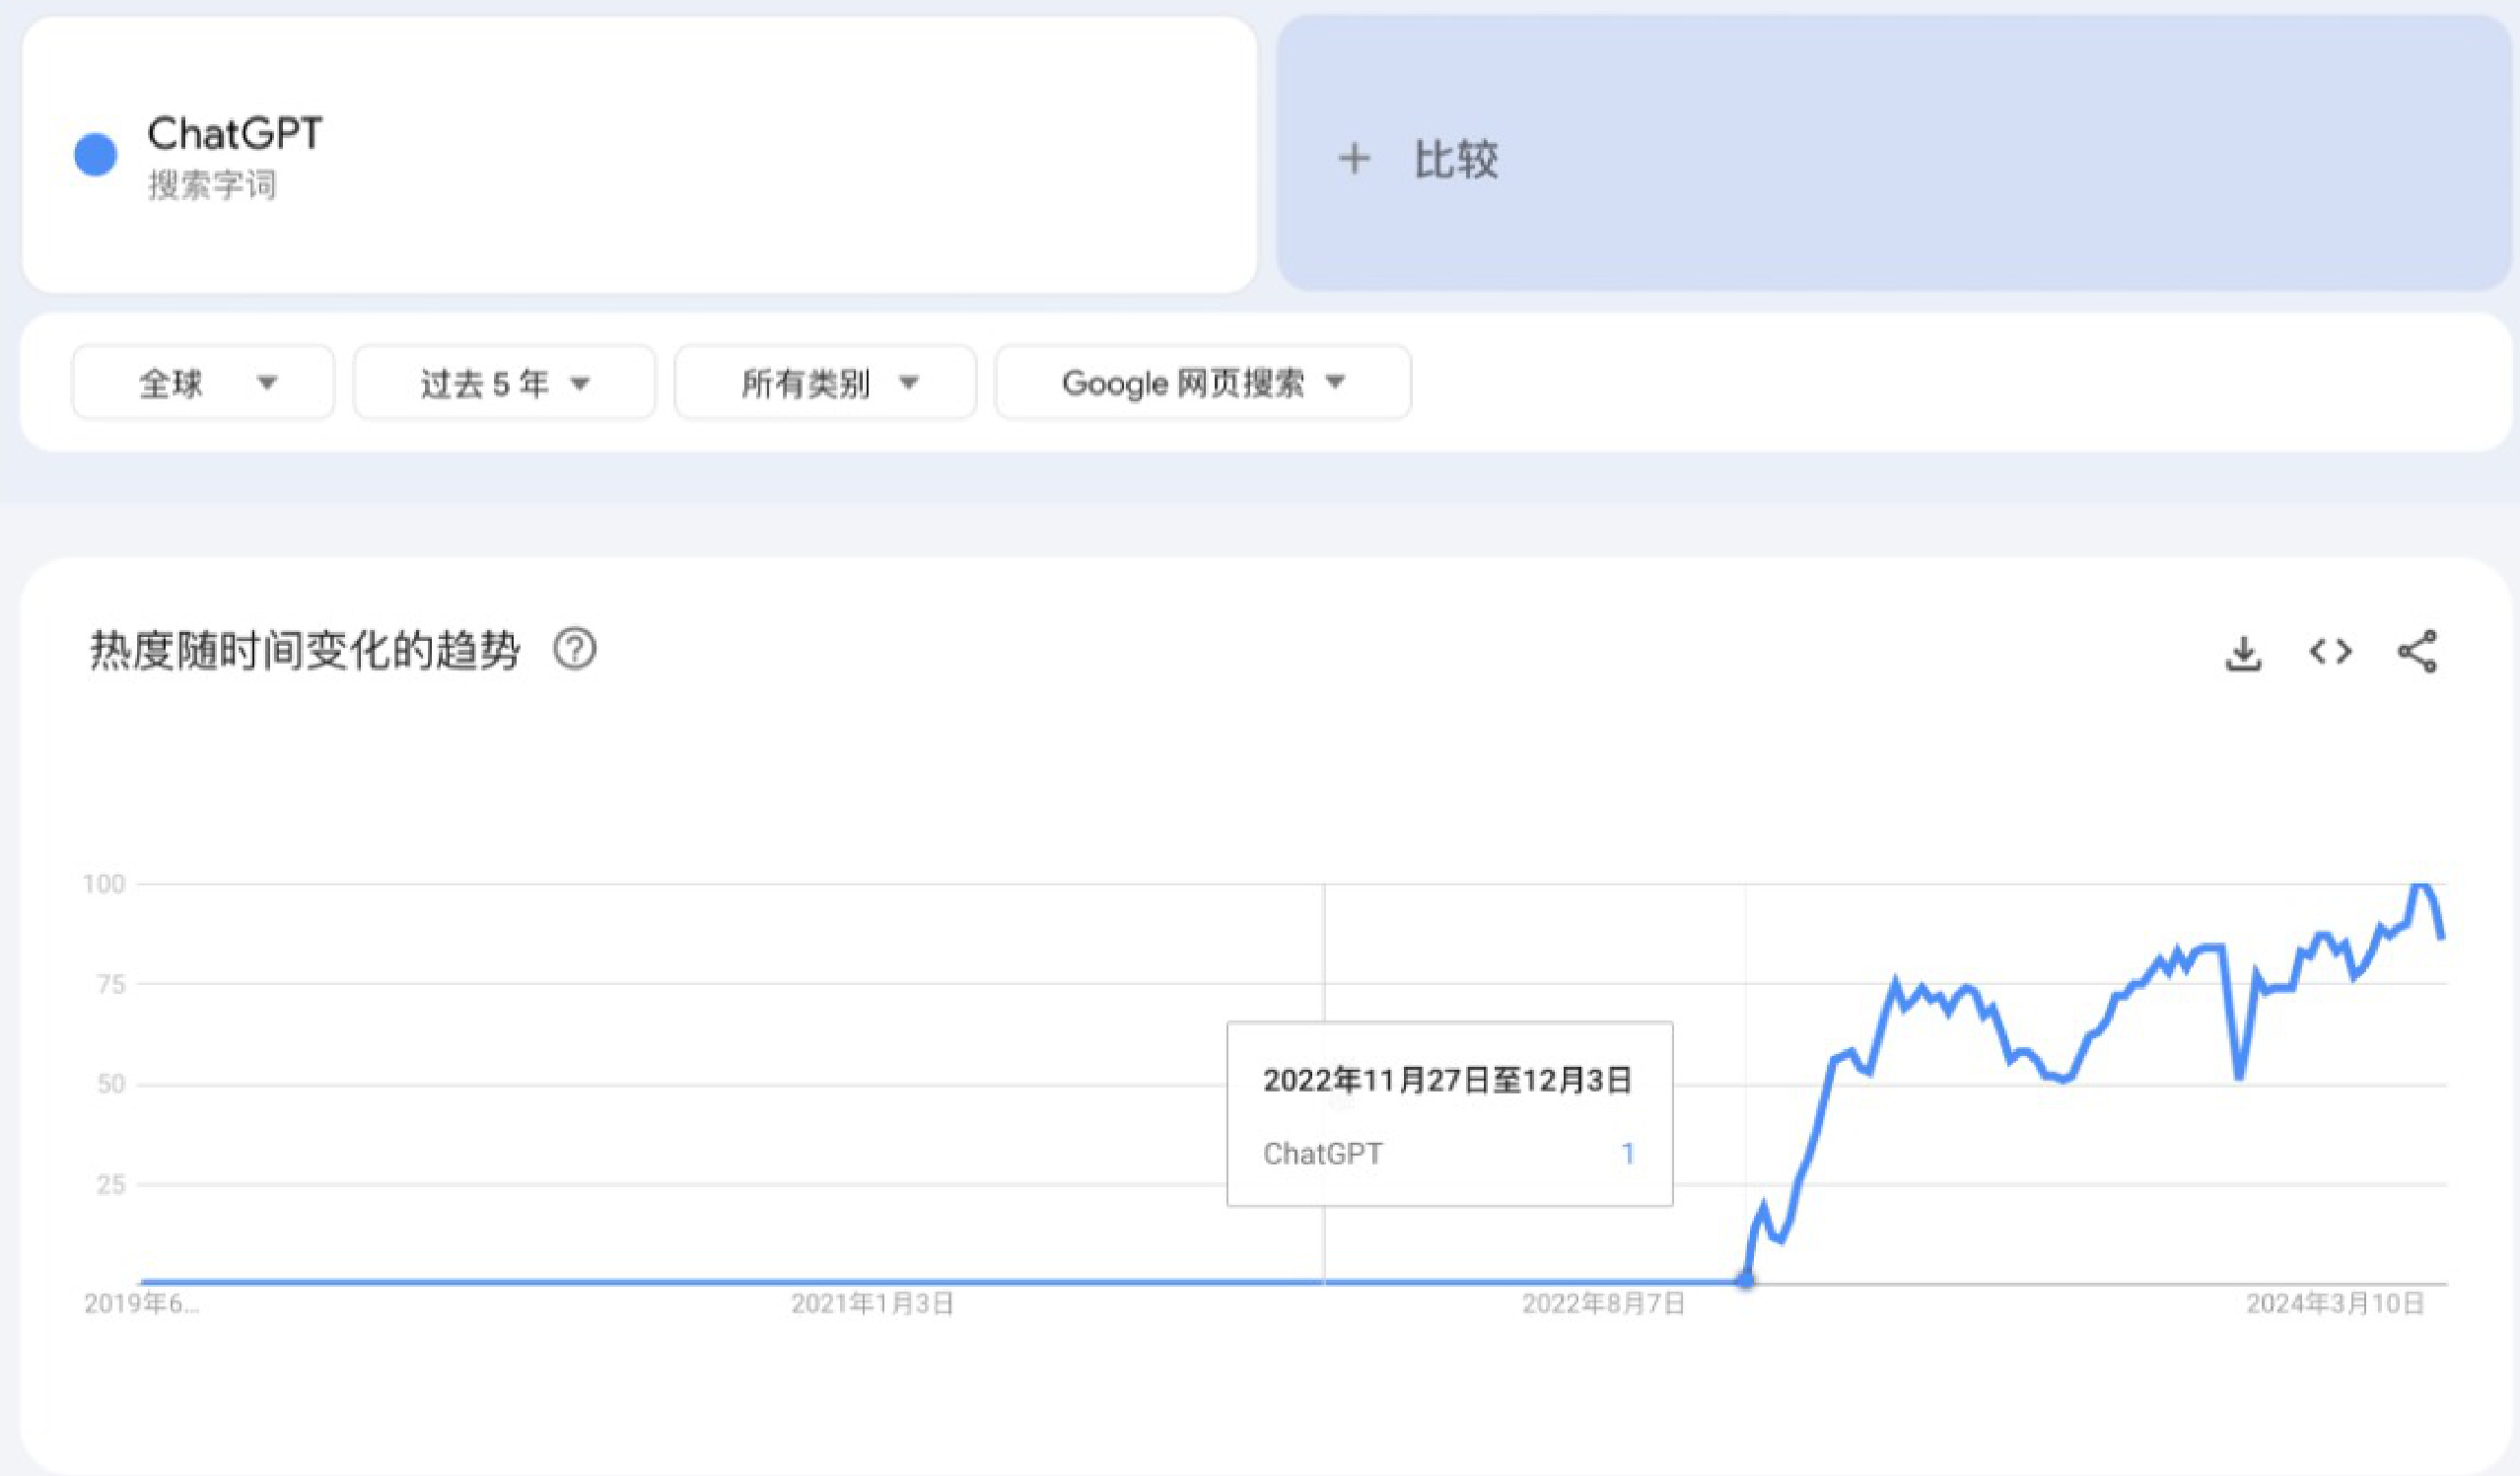Open the 全球 region dropdown

pos(203,383)
